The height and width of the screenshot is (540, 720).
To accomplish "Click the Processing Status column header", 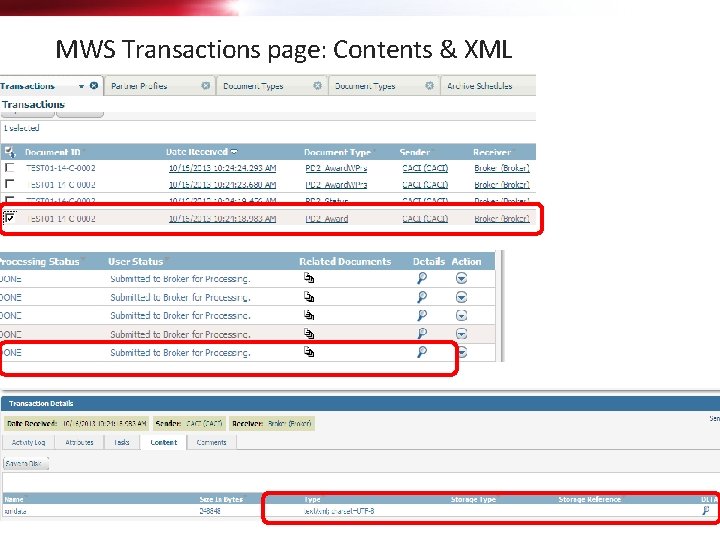I will click(x=39, y=261).
